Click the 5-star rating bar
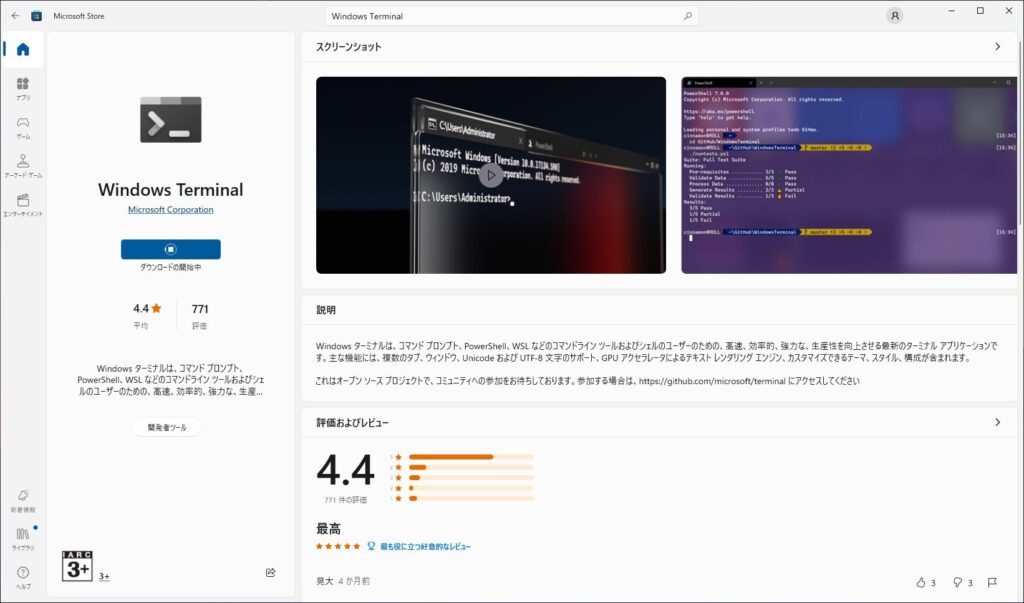 pos(471,457)
